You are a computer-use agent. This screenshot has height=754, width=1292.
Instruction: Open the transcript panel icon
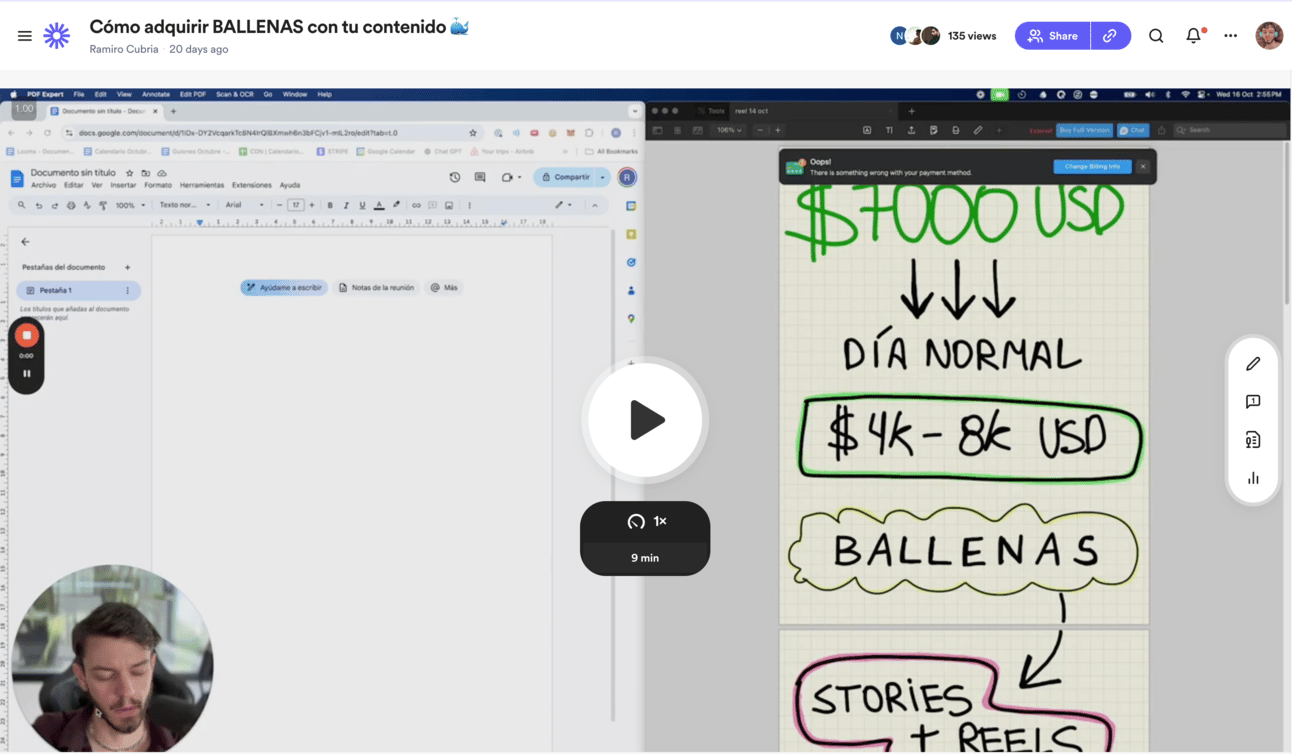point(1253,440)
